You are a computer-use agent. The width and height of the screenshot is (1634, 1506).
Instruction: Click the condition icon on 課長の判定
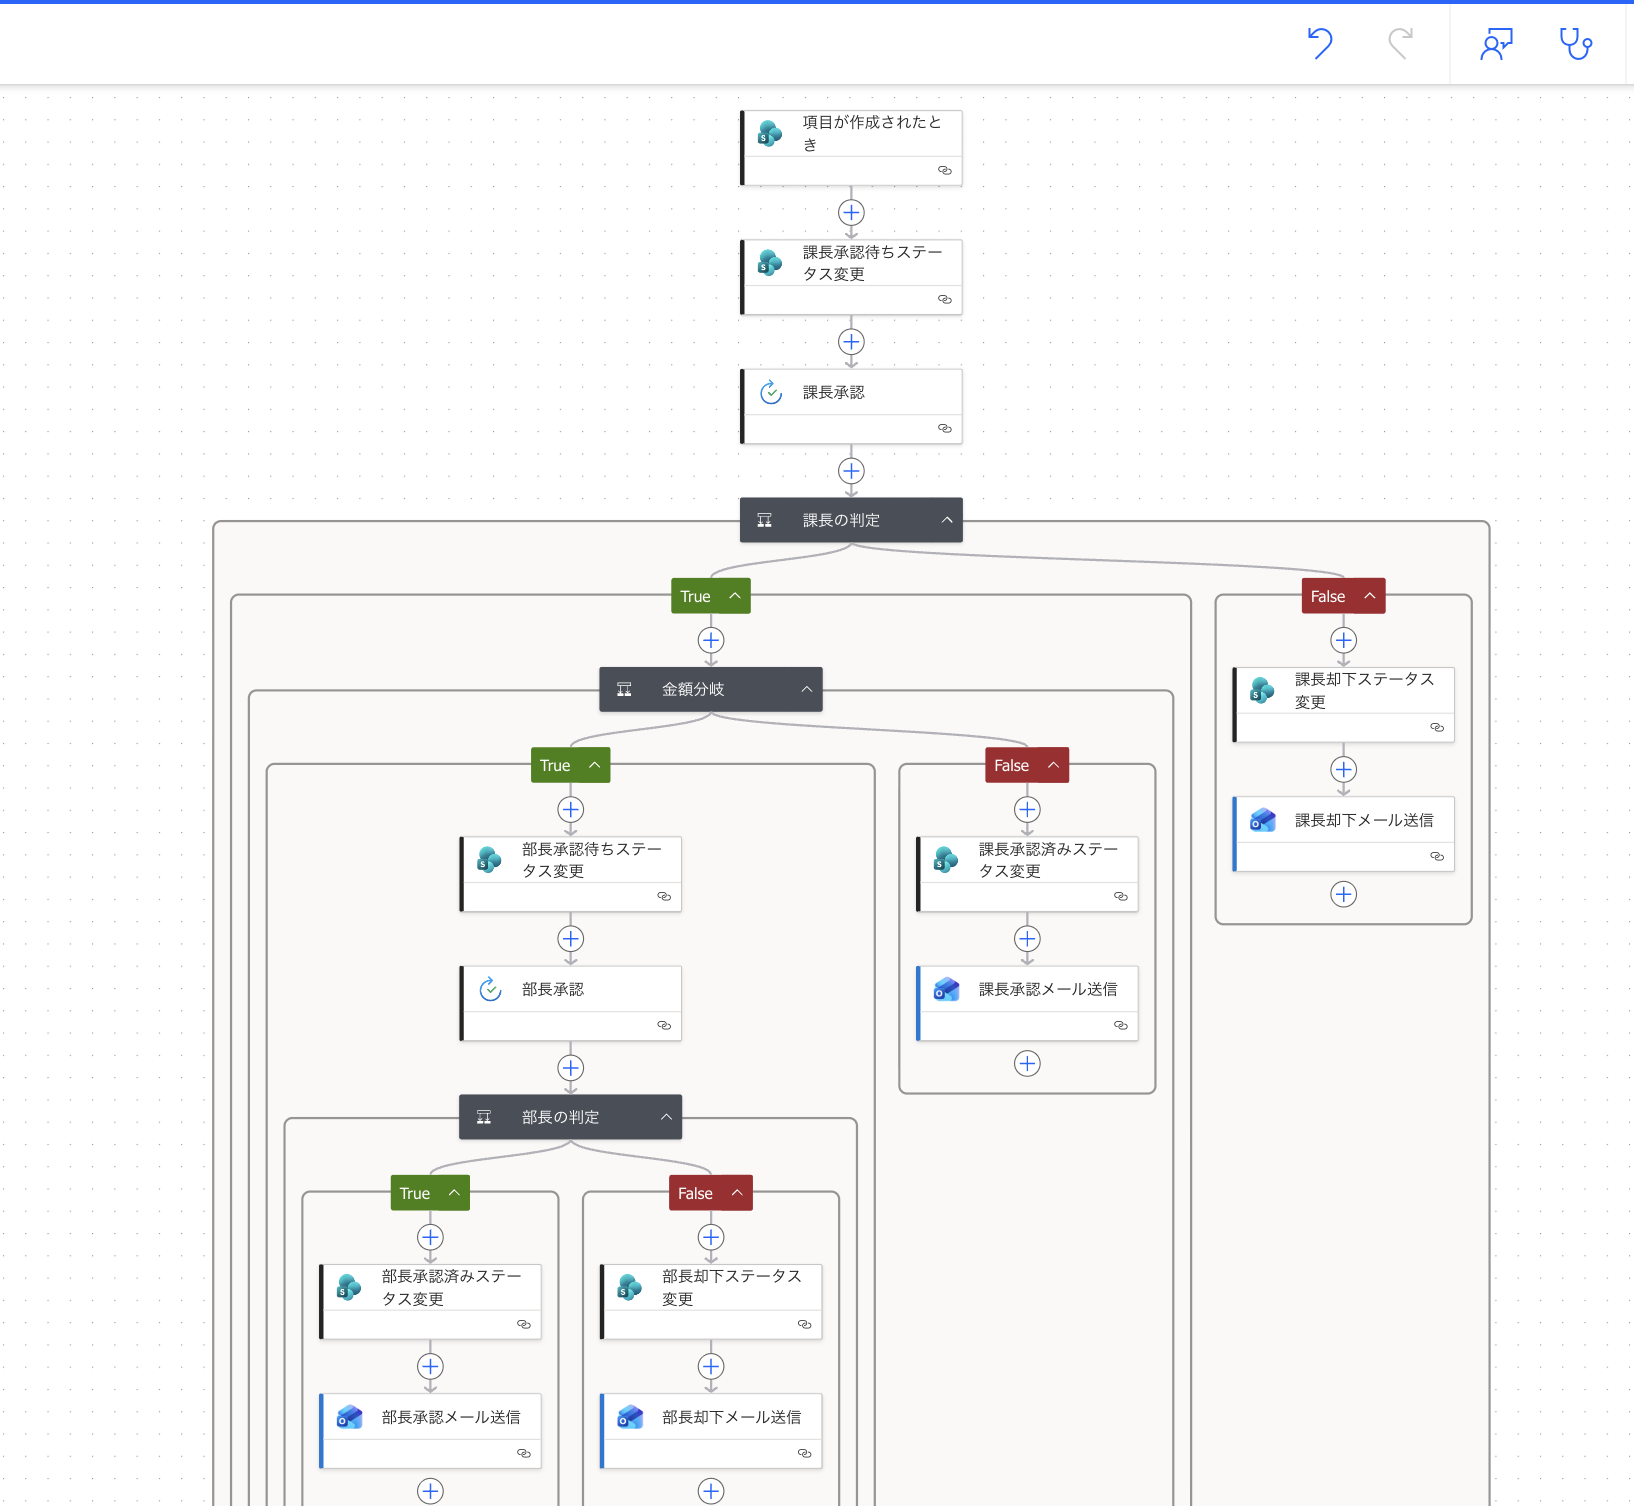click(765, 520)
